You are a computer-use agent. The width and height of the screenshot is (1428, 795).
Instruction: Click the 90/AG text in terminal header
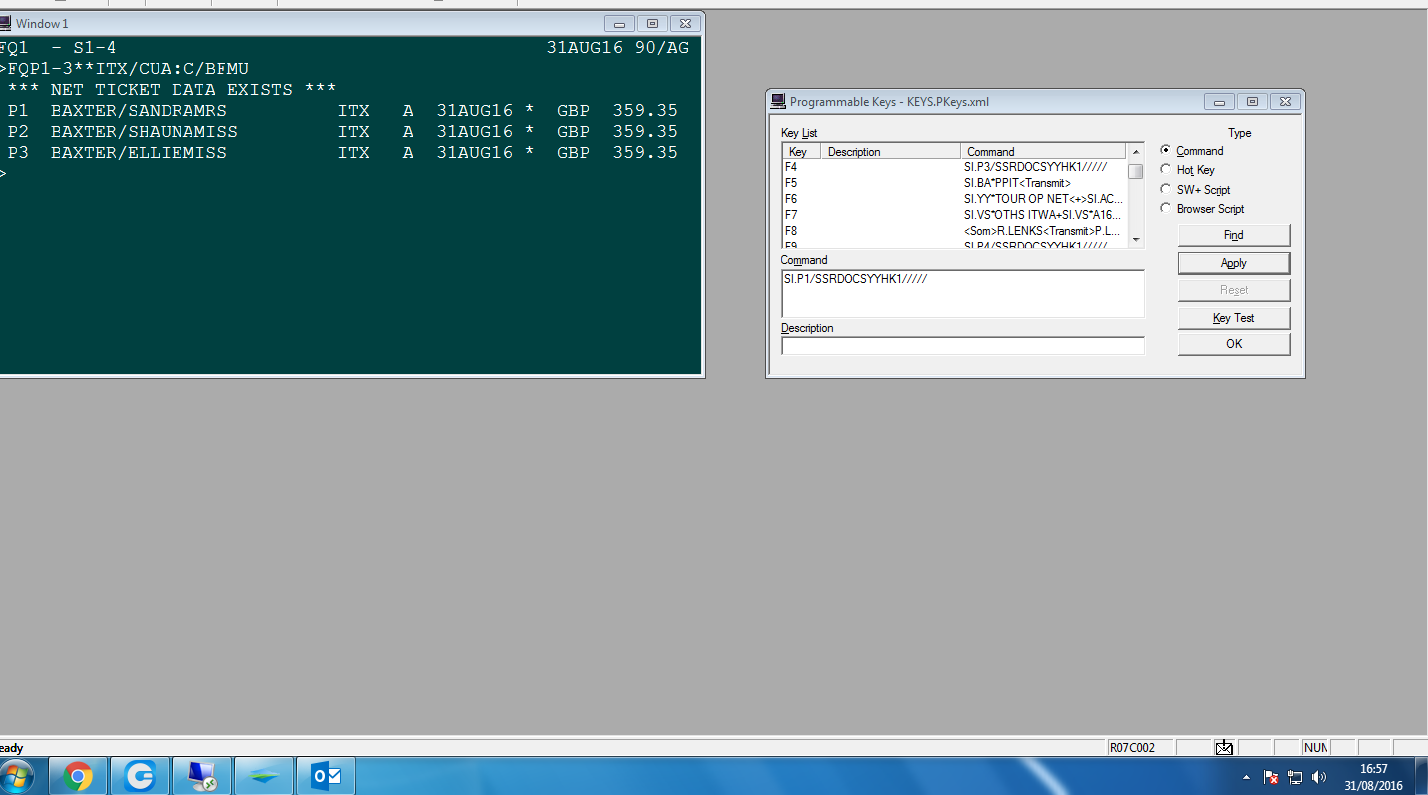(662, 48)
